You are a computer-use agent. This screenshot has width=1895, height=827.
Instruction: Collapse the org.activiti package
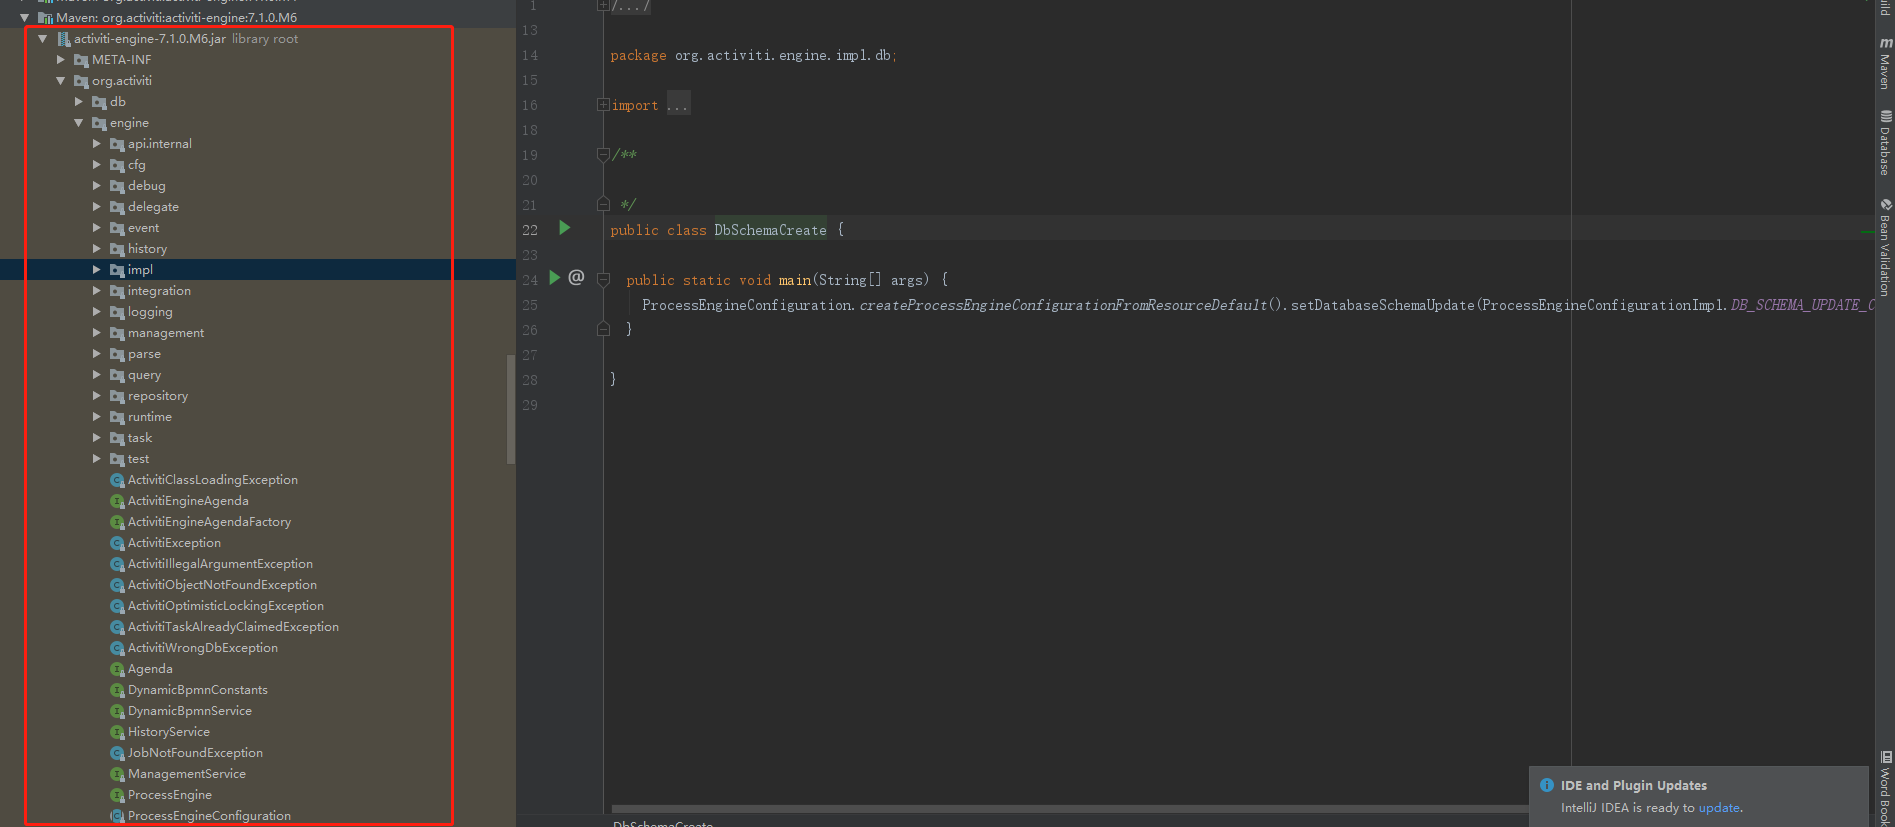(x=60, y=81)
